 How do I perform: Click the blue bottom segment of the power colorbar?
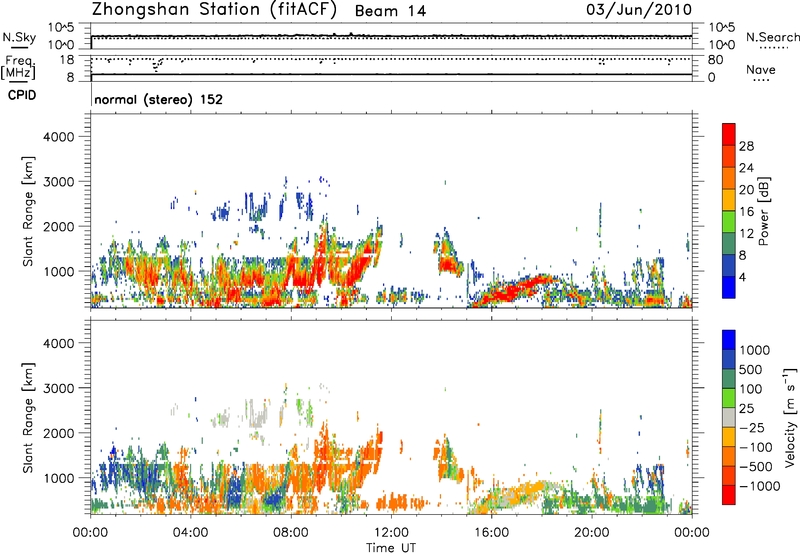tap(729, 287)
